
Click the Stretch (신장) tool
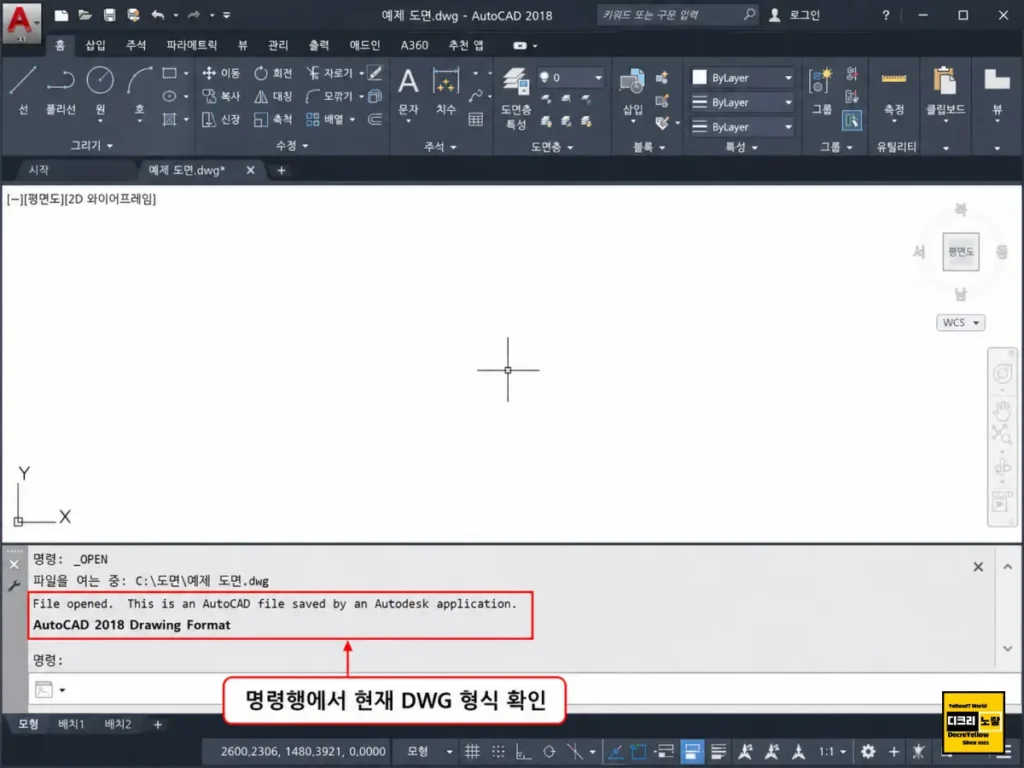pyautogui.click(x=221, y=119)
